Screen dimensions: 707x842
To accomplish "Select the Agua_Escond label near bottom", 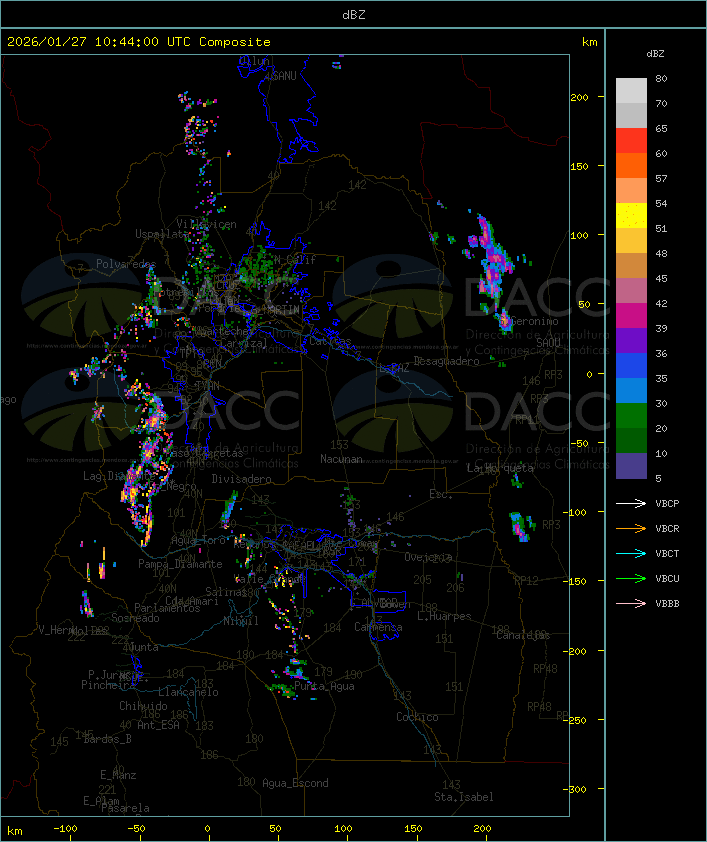I will tap(295, 783).
